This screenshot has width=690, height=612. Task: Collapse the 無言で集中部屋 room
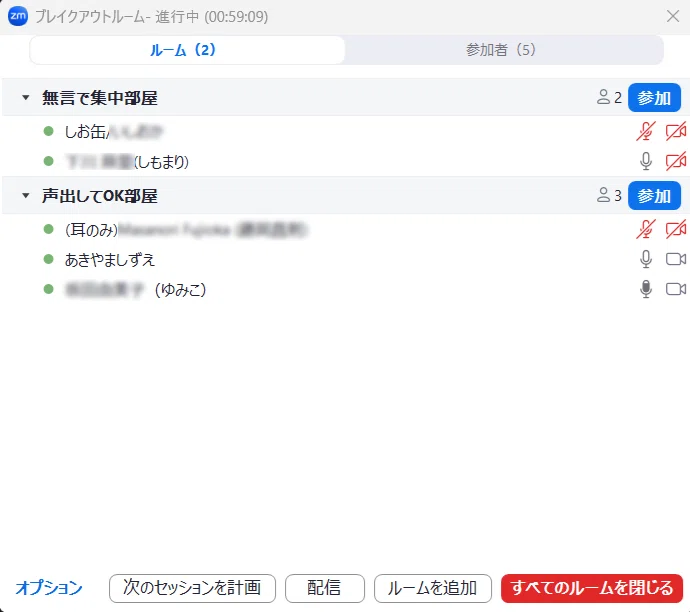pos(26,98)
